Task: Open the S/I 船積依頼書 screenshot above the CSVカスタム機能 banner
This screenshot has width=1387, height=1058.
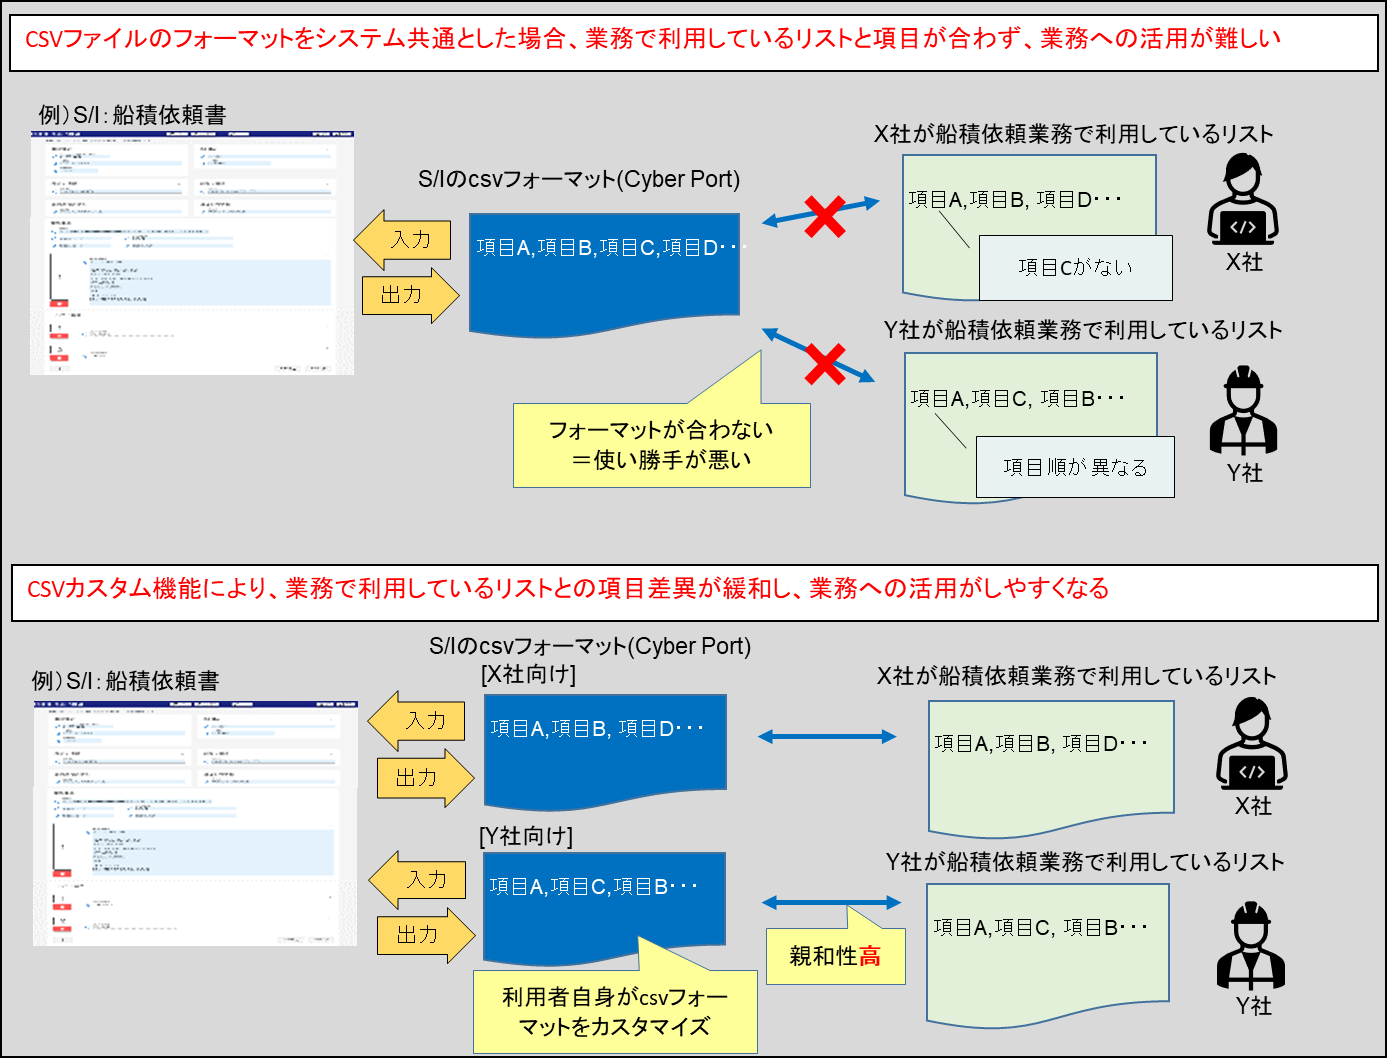Action: click(x=192, y=253)
